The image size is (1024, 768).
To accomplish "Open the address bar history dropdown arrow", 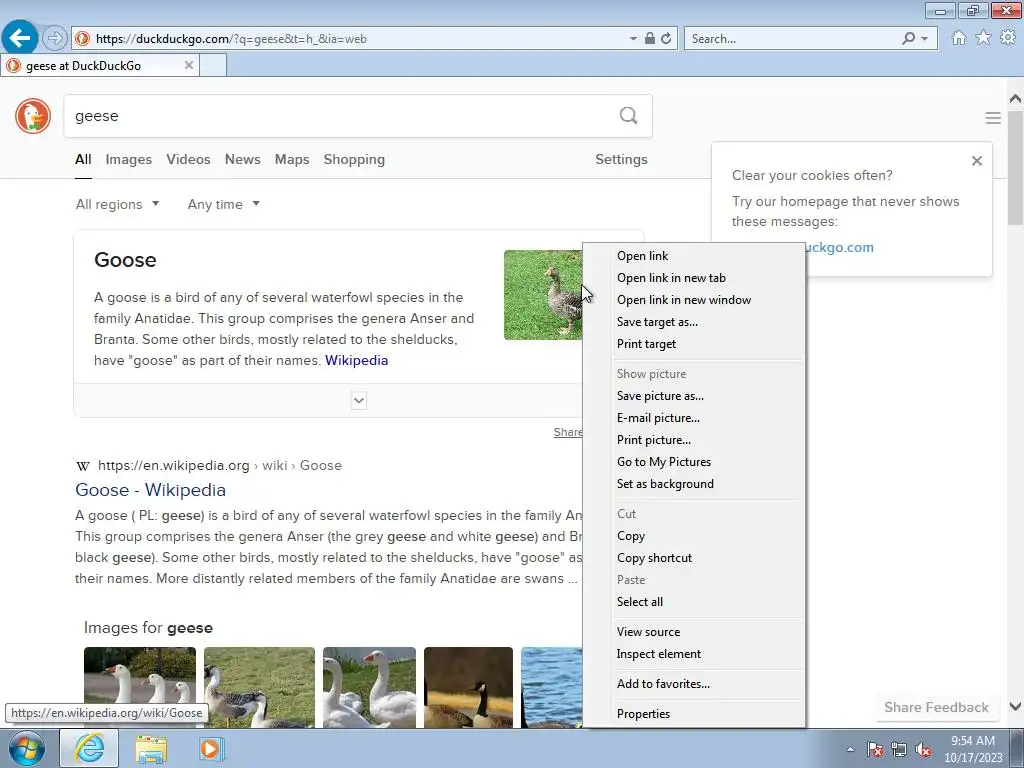I will (x=633, y=39).
